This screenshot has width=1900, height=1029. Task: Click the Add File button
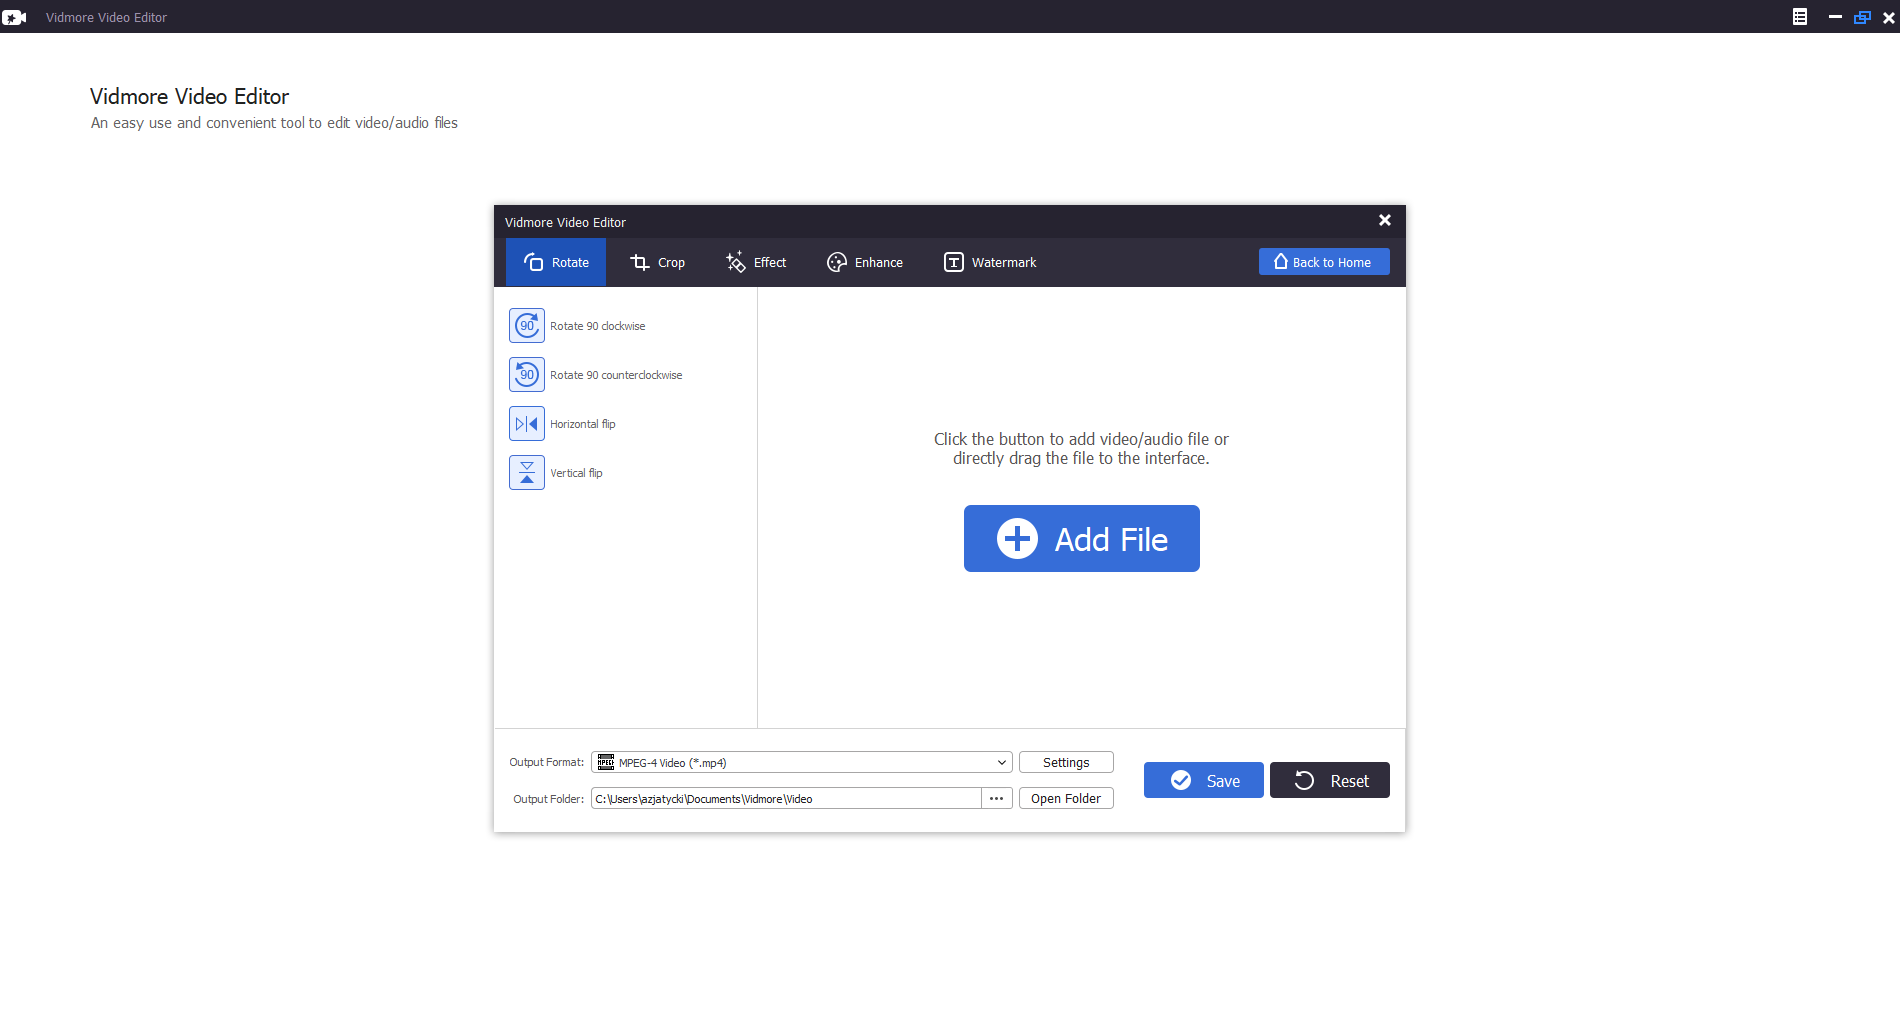pos(1082,539)
